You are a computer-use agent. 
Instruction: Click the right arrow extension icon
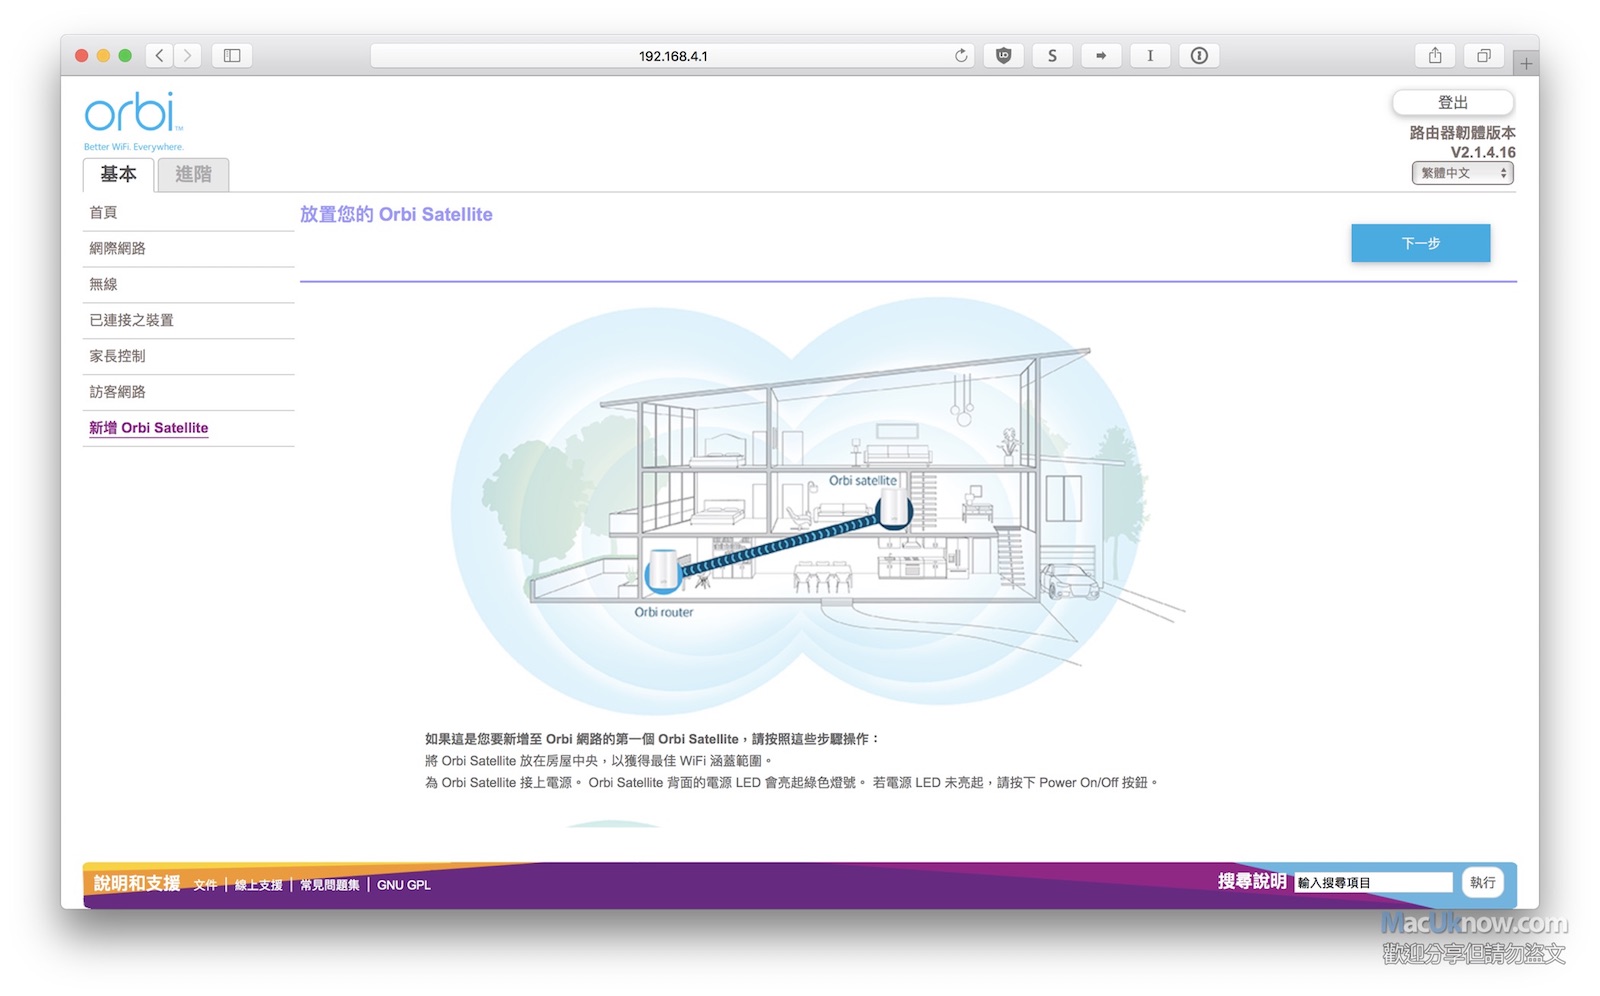point(1101,56)
